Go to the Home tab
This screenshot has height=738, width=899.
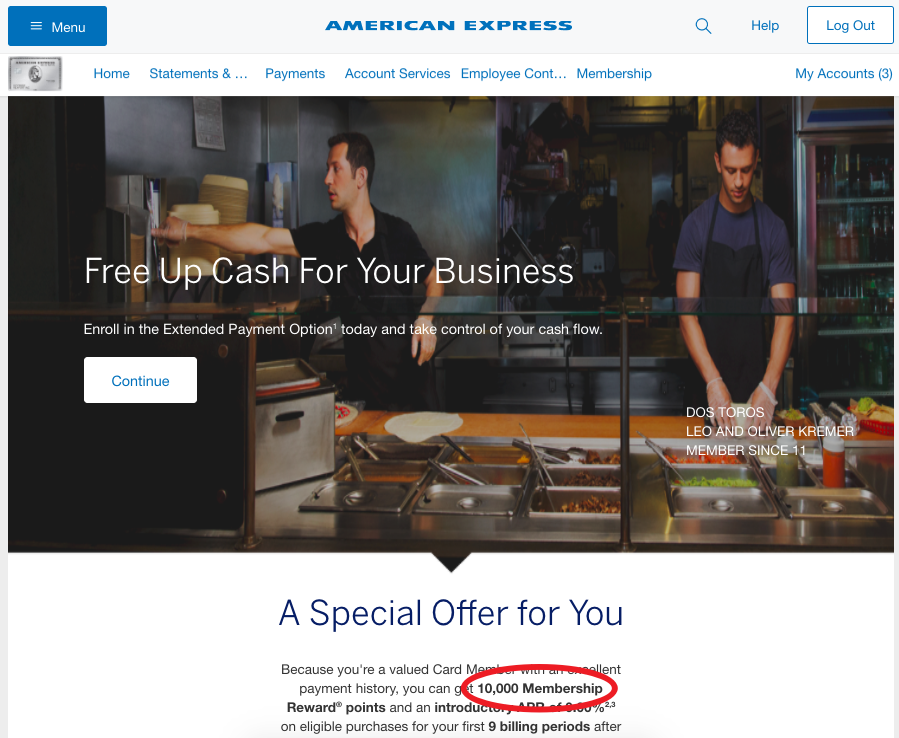(111, 73)
